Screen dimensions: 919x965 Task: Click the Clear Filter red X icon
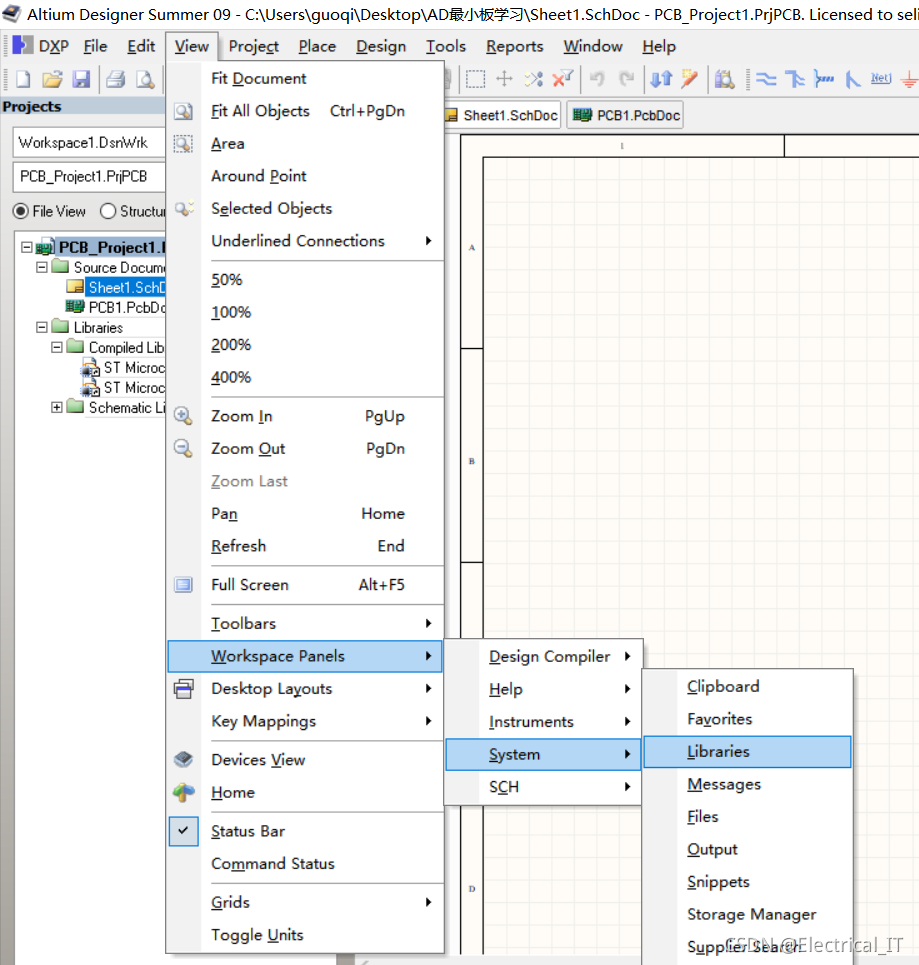click(563, 79)
